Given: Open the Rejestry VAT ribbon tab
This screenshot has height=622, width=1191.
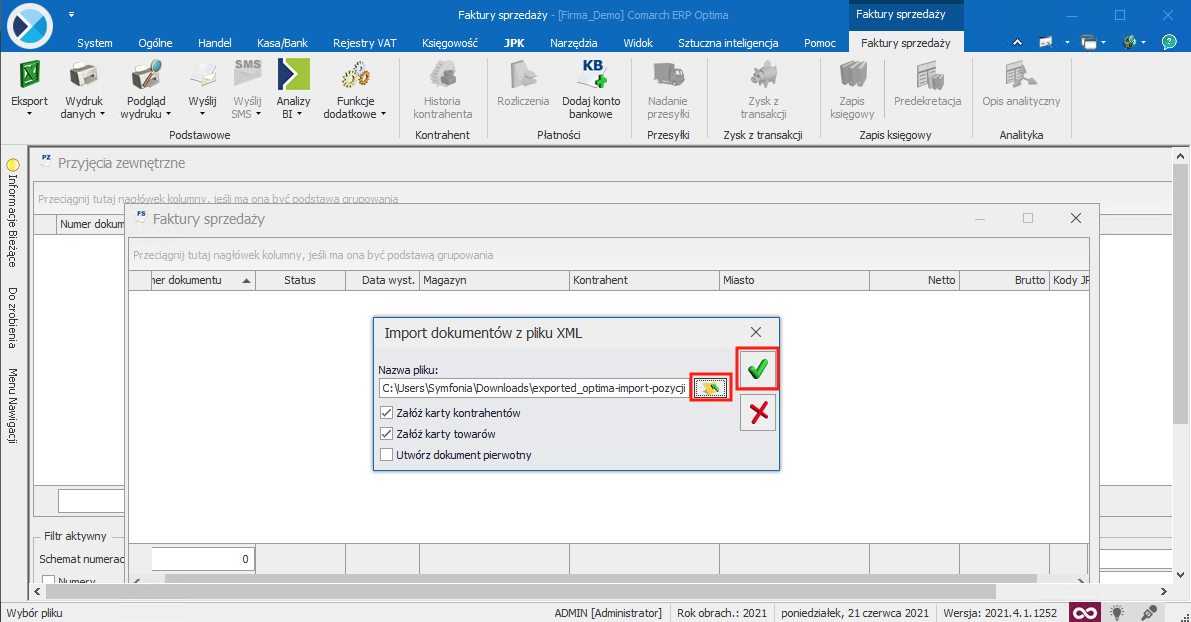Looking at the screenshot, I should tap(365, 43).
